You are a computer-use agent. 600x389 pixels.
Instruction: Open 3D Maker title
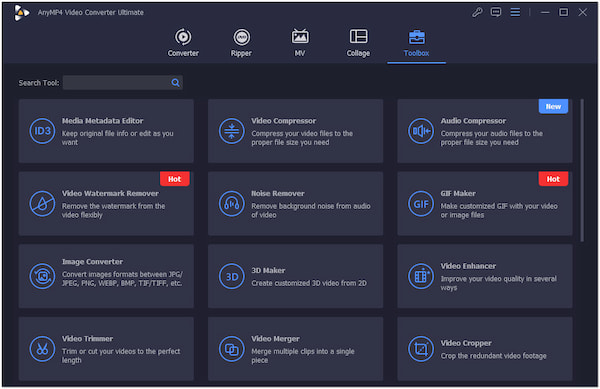[268, 270]
